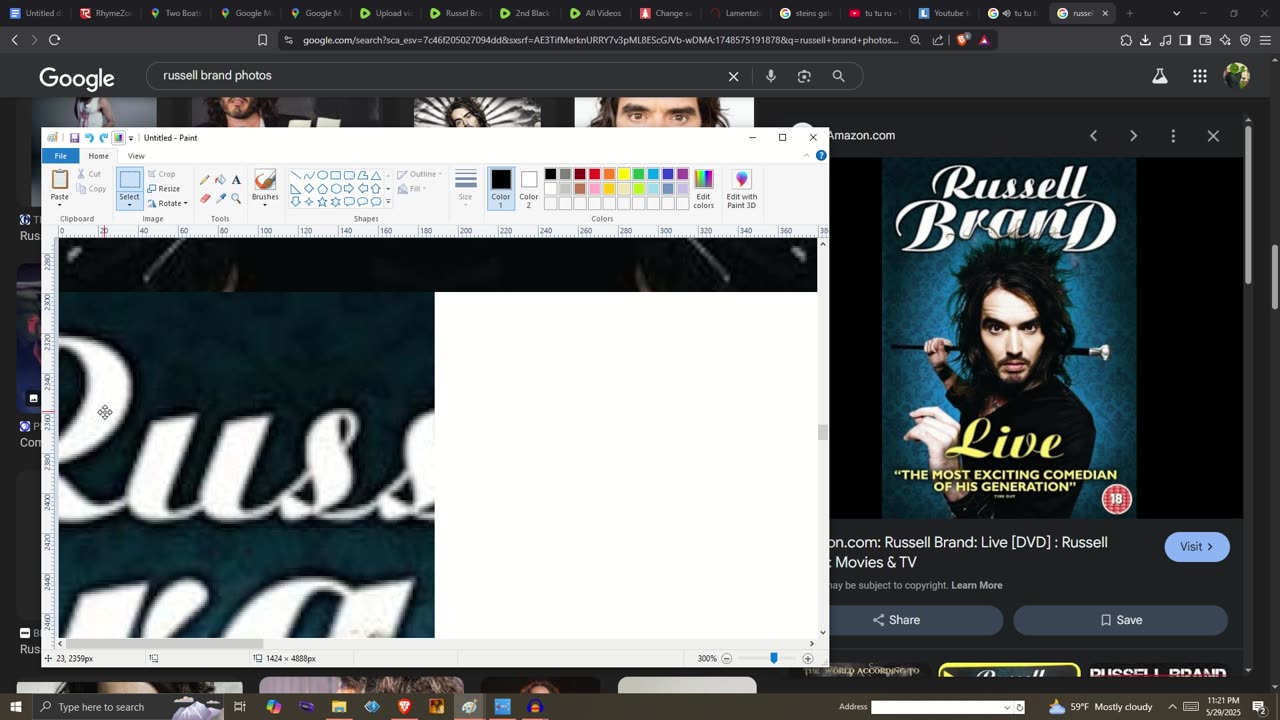
Task: Collapse the Paint ribbon chevron
Action: tap(808, 156)
